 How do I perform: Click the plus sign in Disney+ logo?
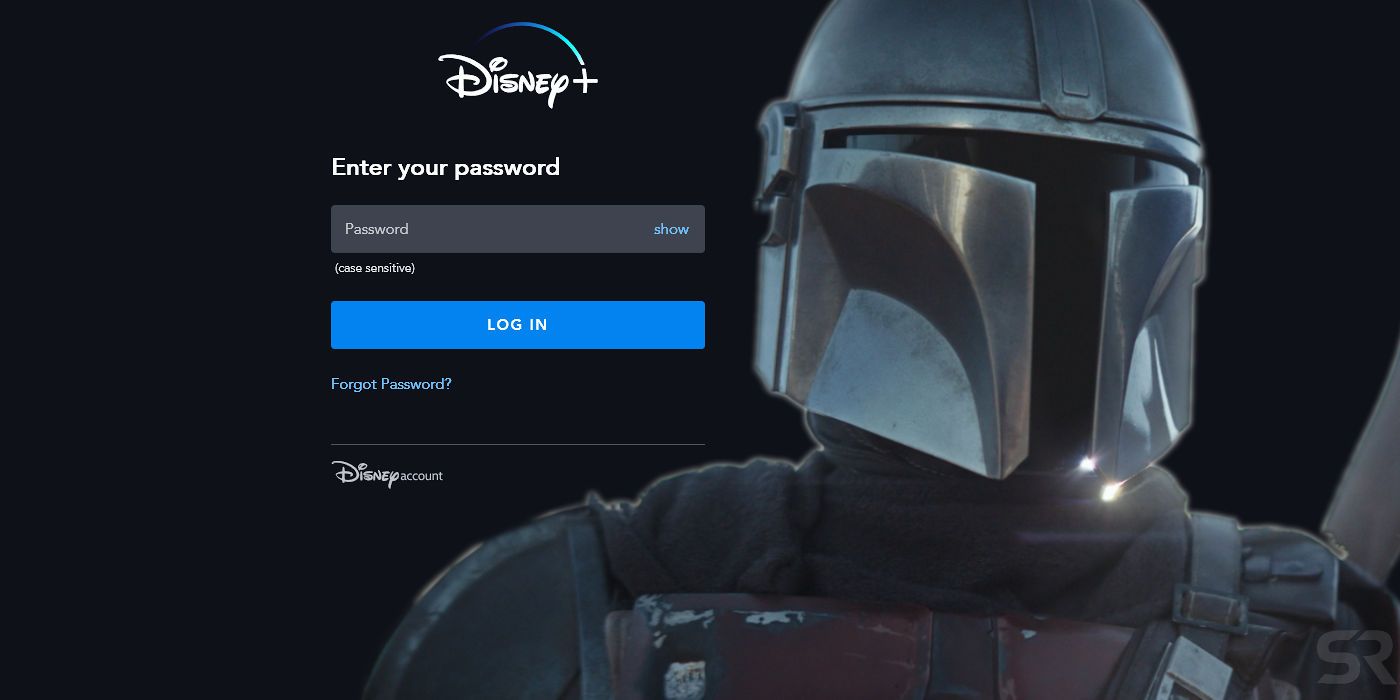pyautogui.click(x=582, y=85)
